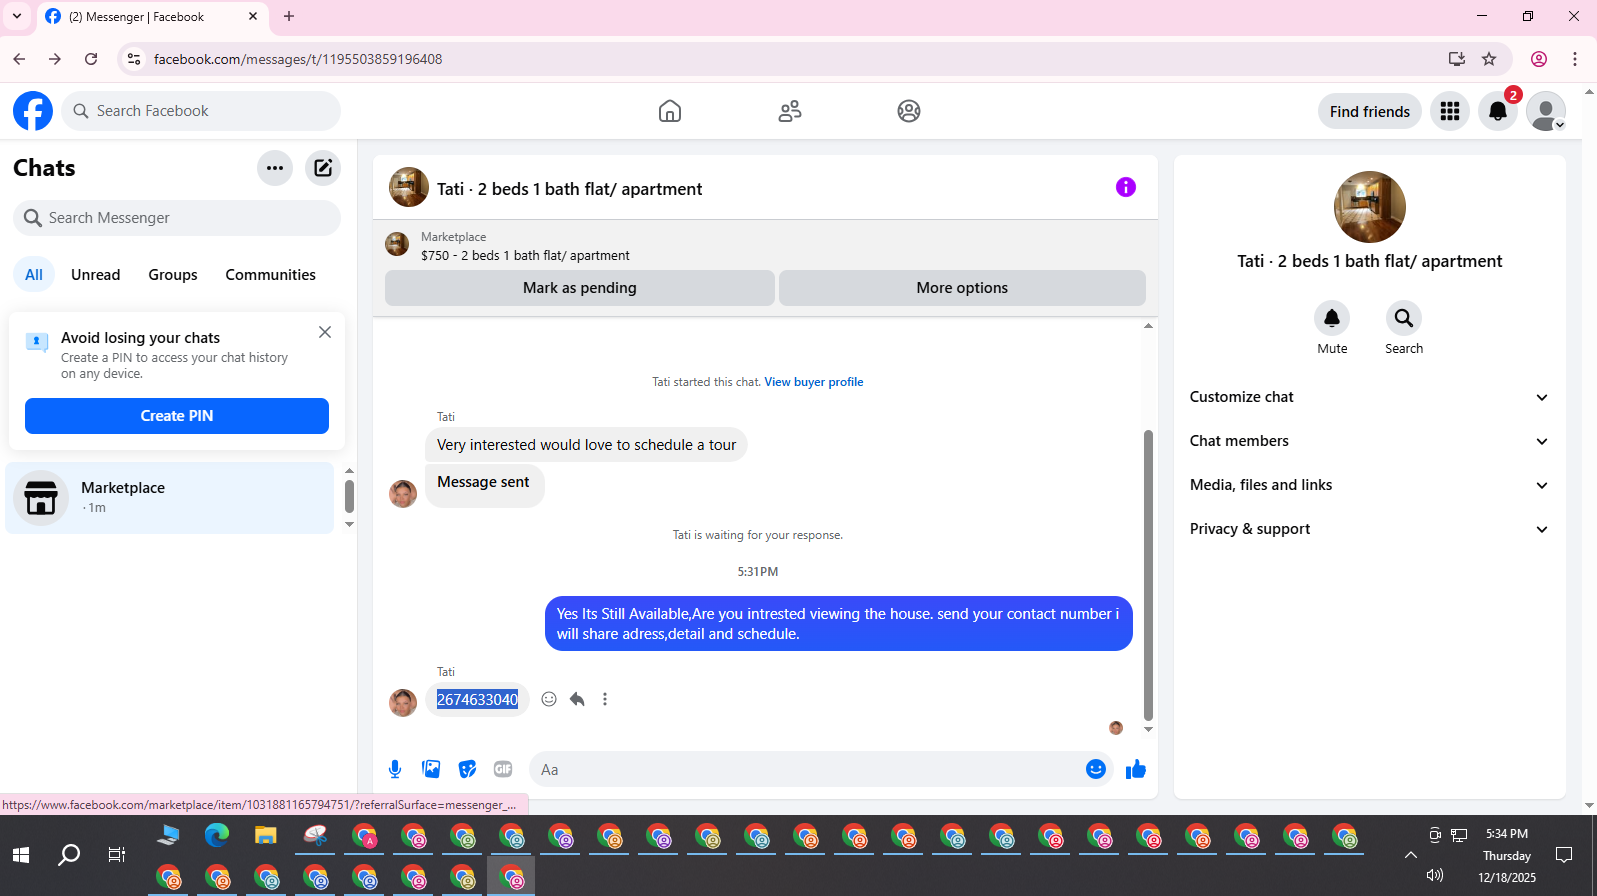Search in conversation magnifier icon

tap(1404, 318)
